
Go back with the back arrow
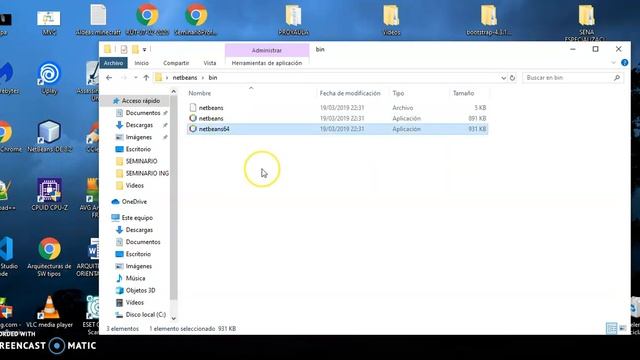click(109, 78)
